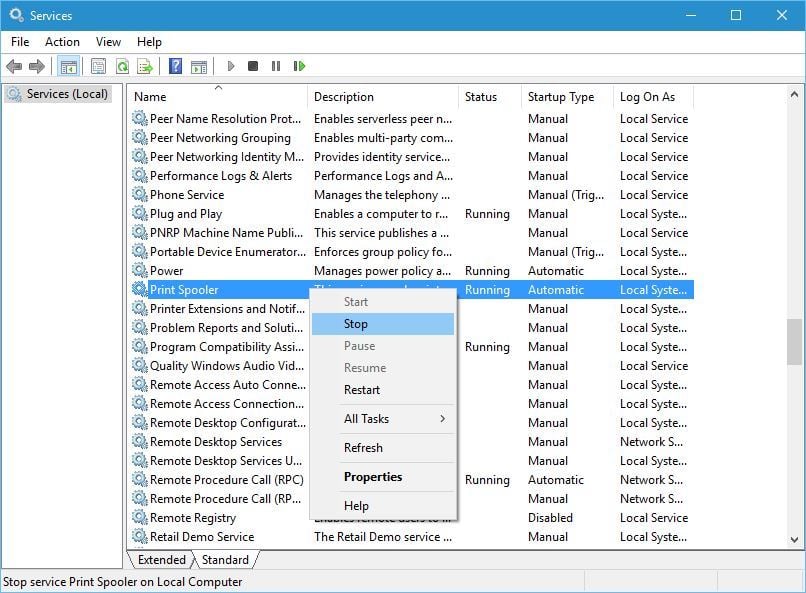
Task: Click 'Manages the telephony ...' description
Action: (x=382, y=195)
